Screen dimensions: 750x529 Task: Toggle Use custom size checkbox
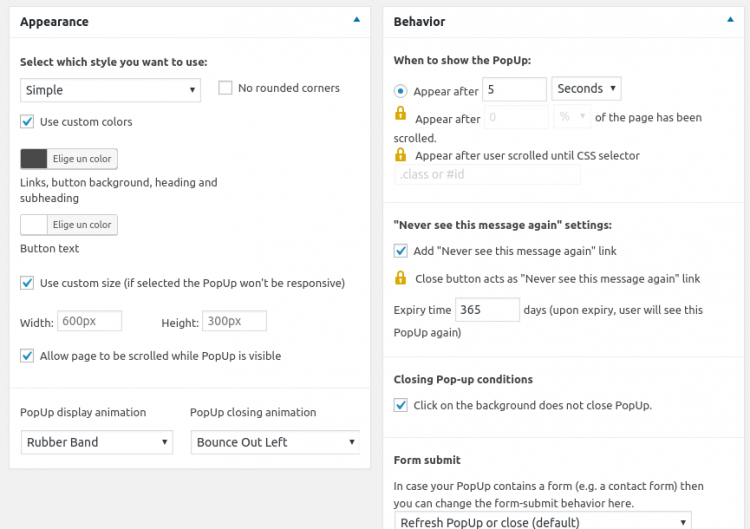coord(27,283)
